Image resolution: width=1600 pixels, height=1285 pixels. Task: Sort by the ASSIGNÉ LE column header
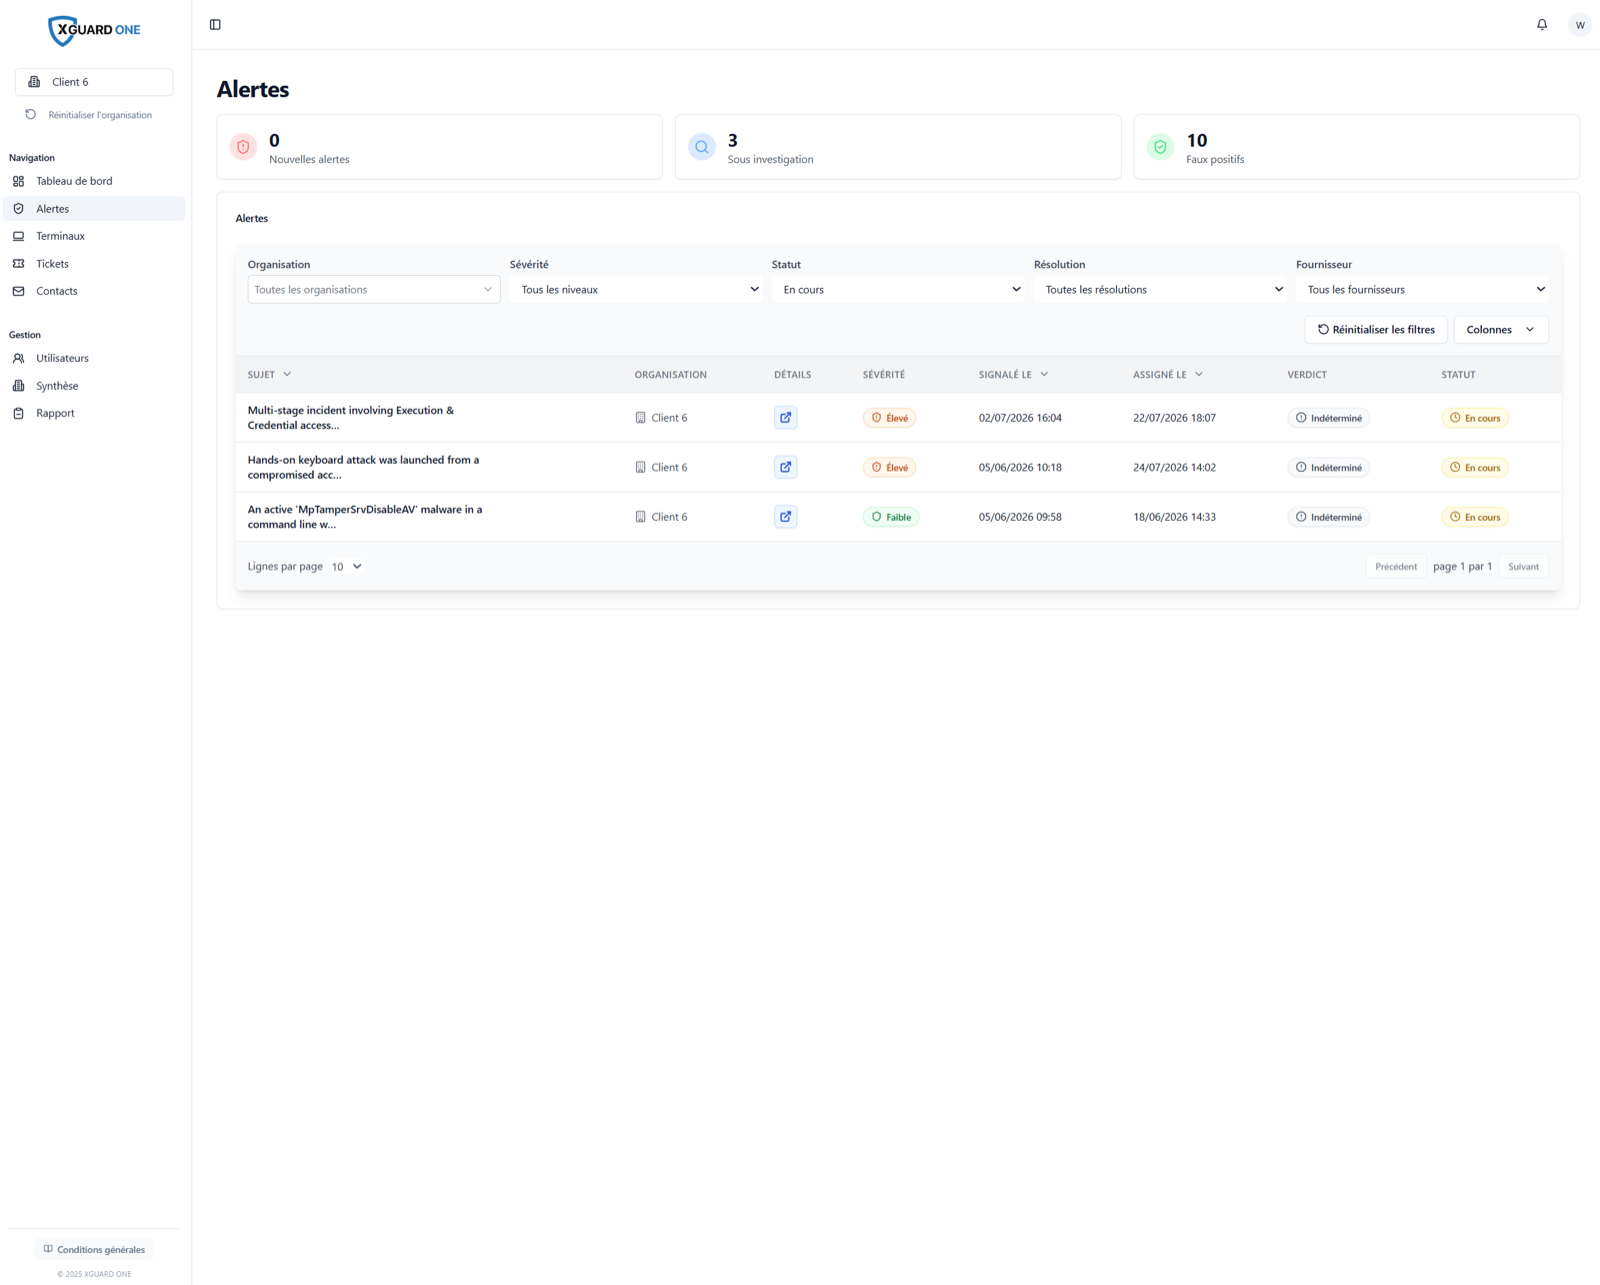[x=1168, y=375]
